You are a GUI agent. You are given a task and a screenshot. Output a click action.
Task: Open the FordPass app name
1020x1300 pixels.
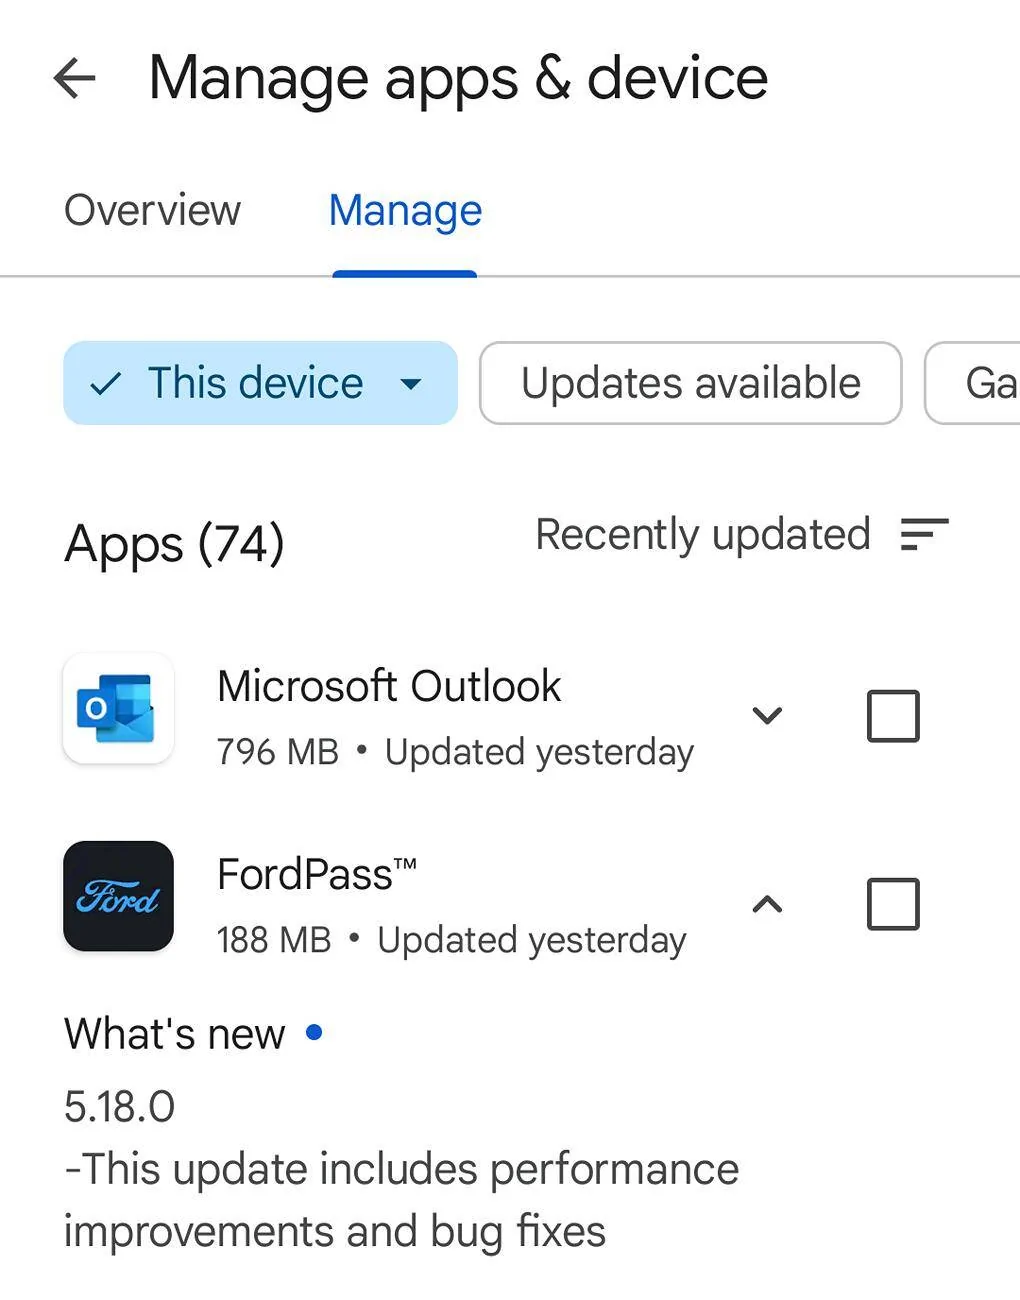(316, 874)
